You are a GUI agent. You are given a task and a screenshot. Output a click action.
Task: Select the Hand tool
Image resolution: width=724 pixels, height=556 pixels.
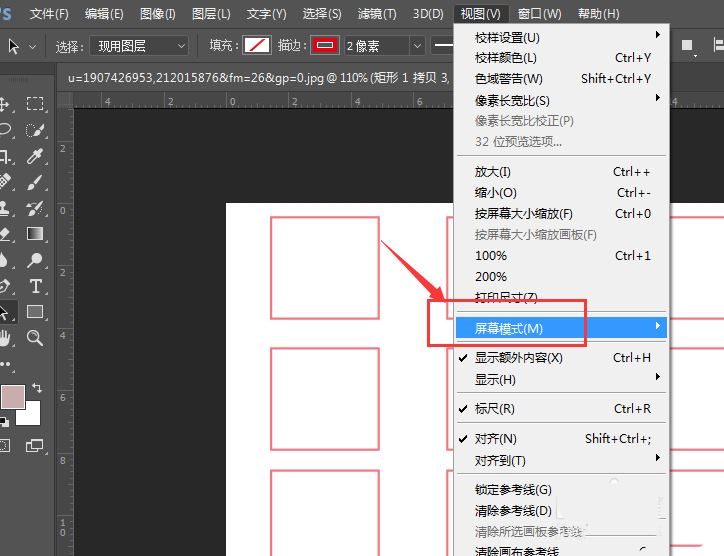(5, 338)
